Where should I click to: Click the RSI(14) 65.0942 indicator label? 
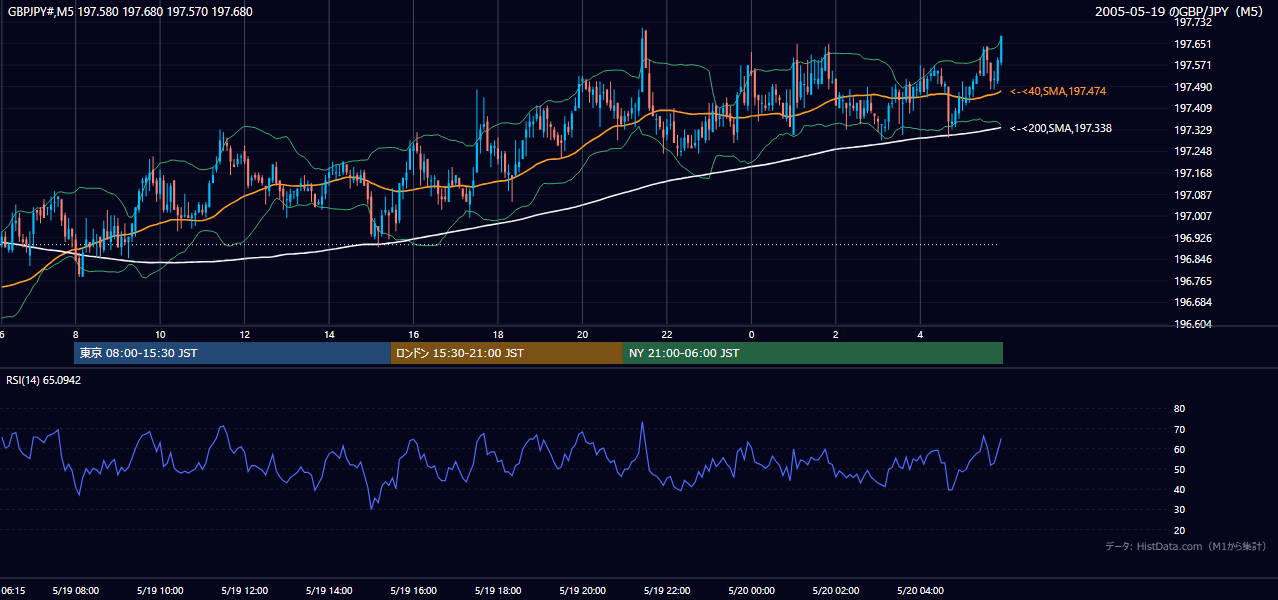(x=44, y=380)
